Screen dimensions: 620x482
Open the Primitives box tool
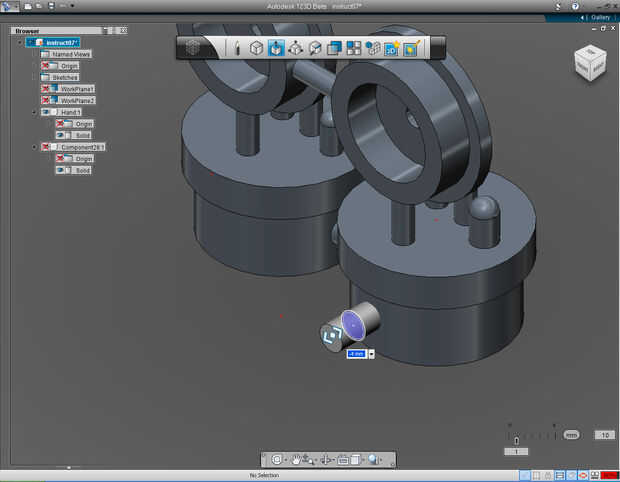point(257,48)
